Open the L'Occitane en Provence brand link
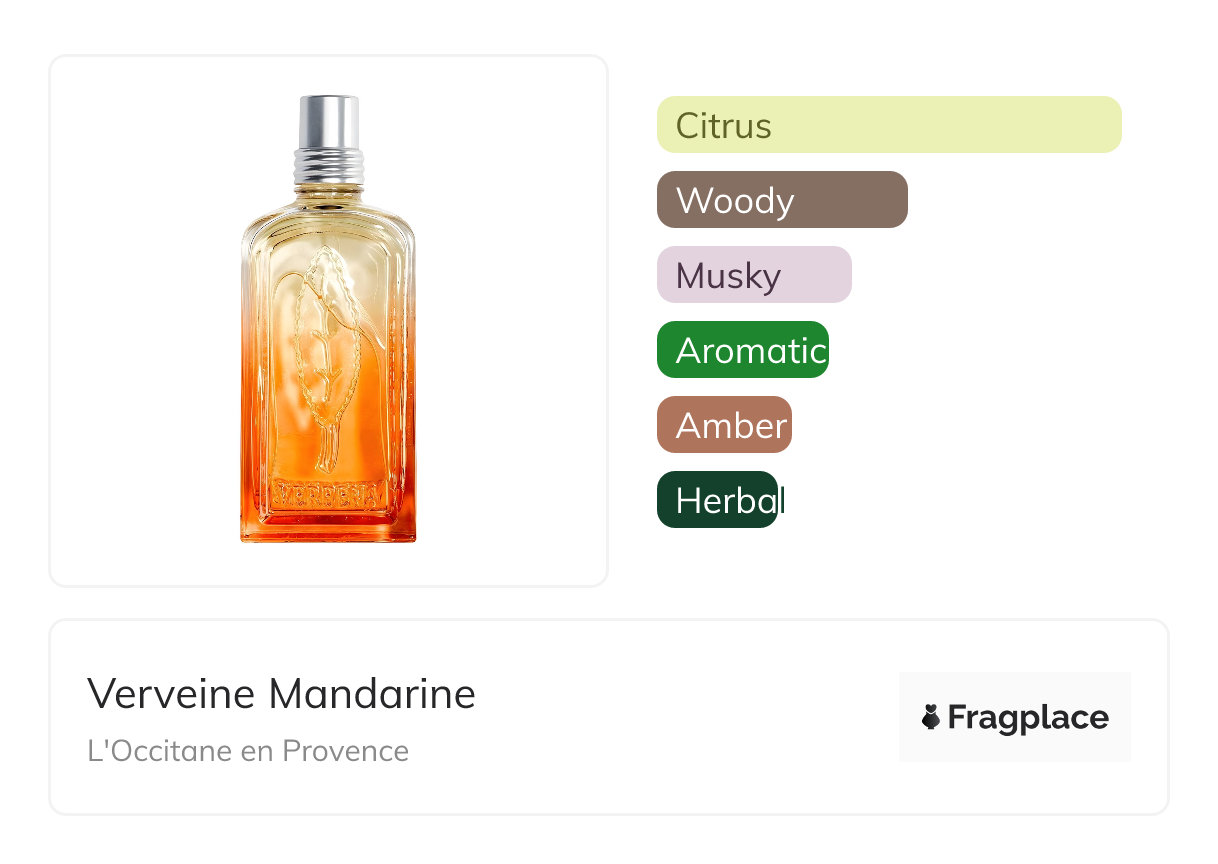Viewport: 1218px width, 864px height. coord(248,751)
